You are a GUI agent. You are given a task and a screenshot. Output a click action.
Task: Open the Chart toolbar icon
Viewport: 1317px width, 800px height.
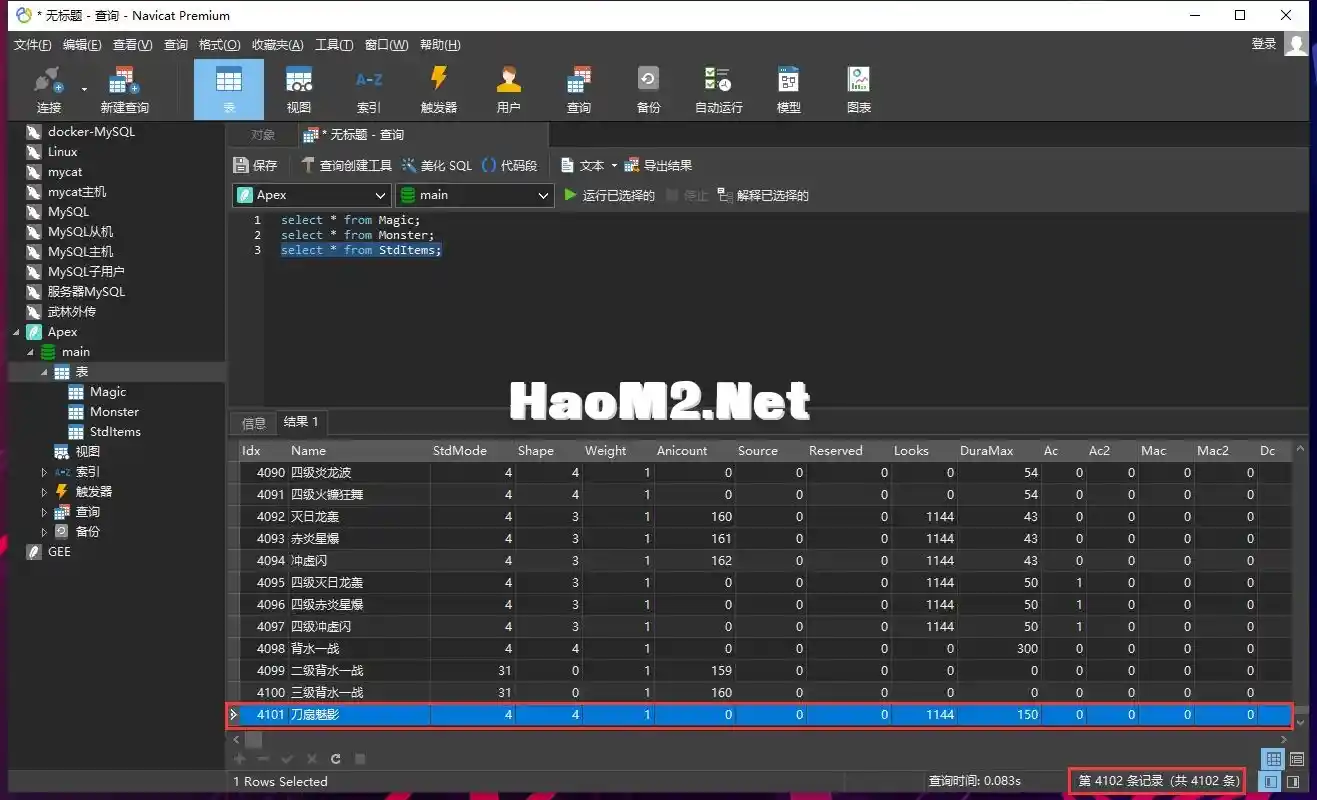pos(859,90)
